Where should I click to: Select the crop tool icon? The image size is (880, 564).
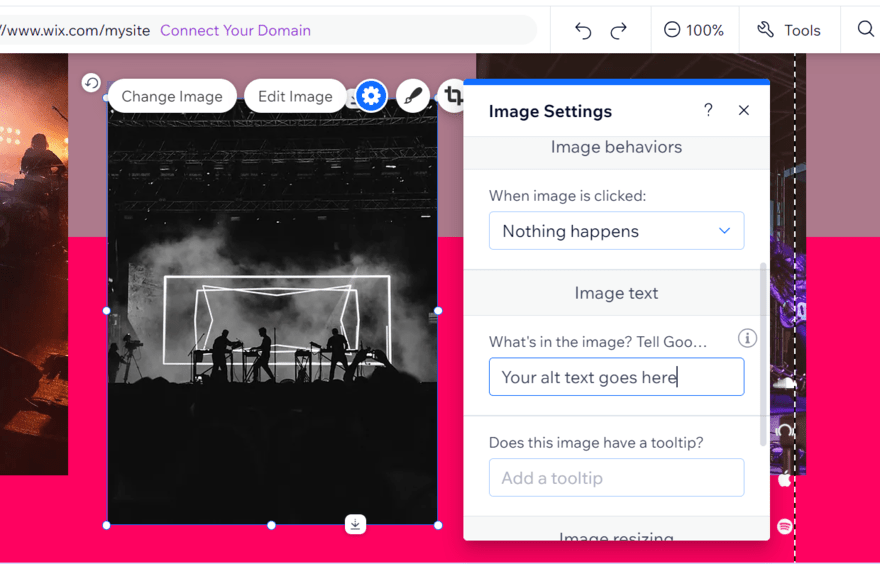click(452, 96)
